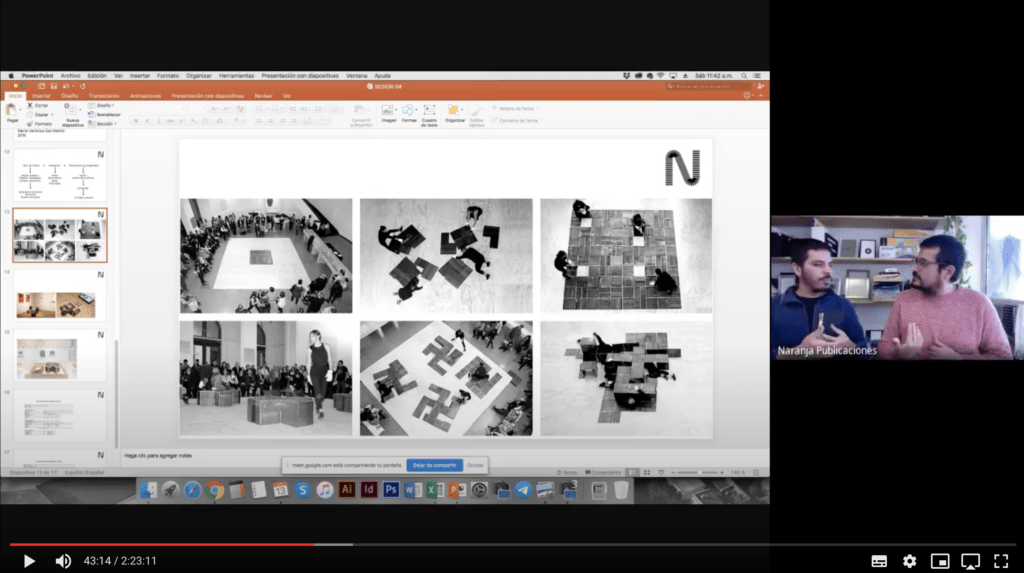Toggle the Comentarios pane button

603,472
